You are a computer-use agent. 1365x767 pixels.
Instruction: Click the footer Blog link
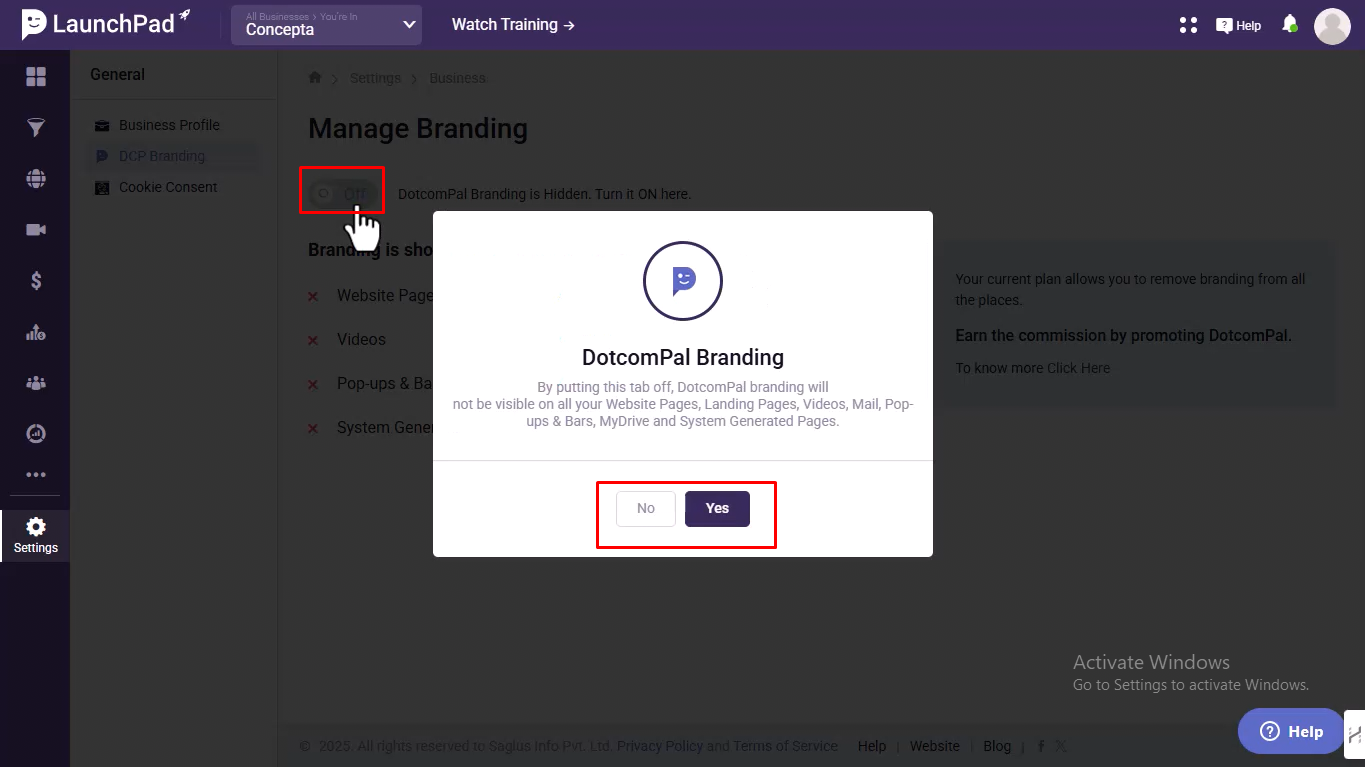click(x=997, y=746)
